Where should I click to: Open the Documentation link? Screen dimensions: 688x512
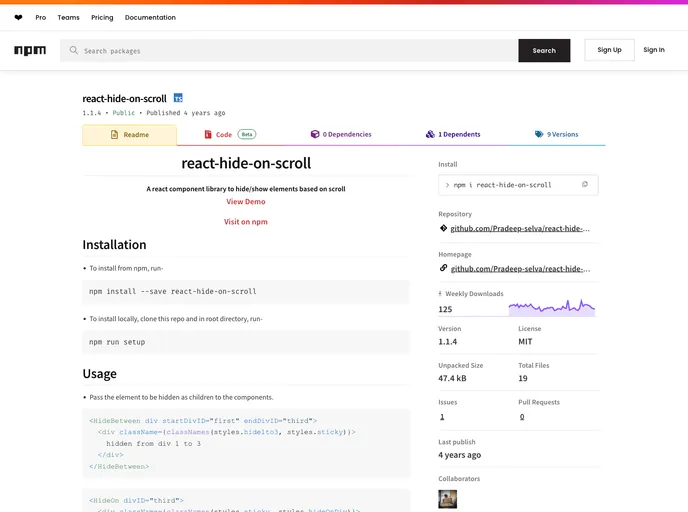(x=150, y=18)
